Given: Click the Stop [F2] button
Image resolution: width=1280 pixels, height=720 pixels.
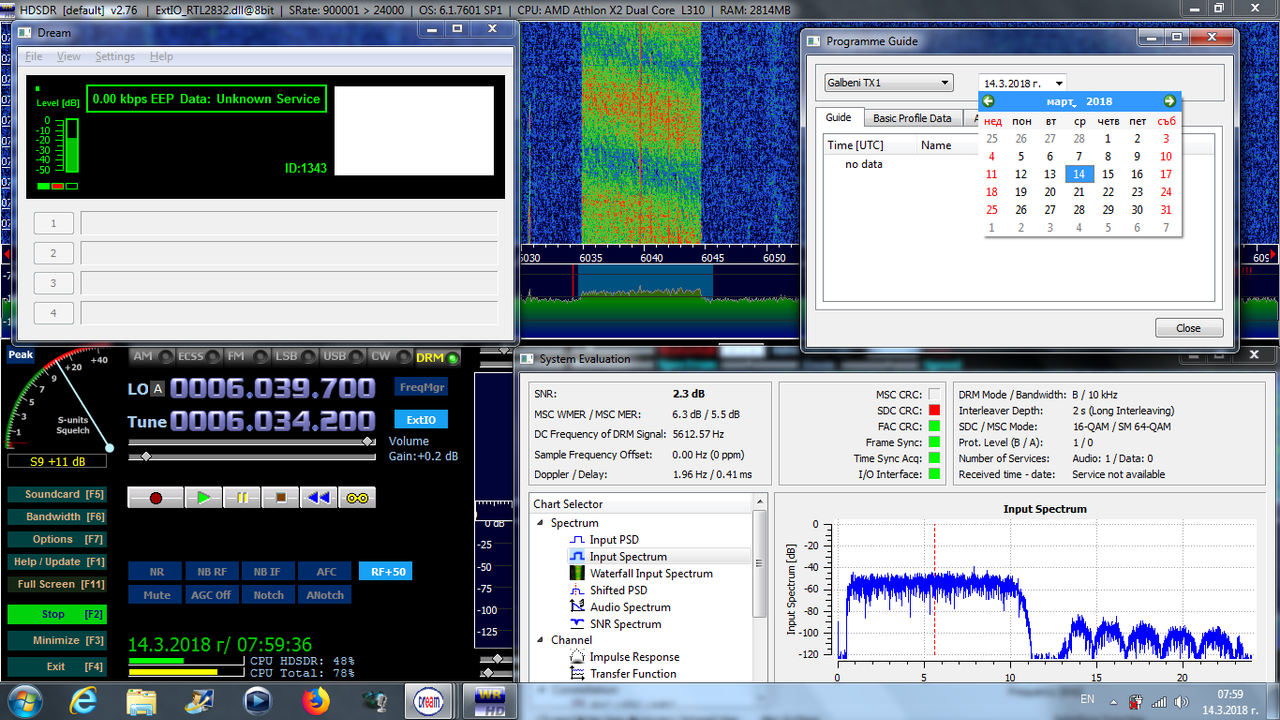Looking at the screenshot, I should point(56,614).
